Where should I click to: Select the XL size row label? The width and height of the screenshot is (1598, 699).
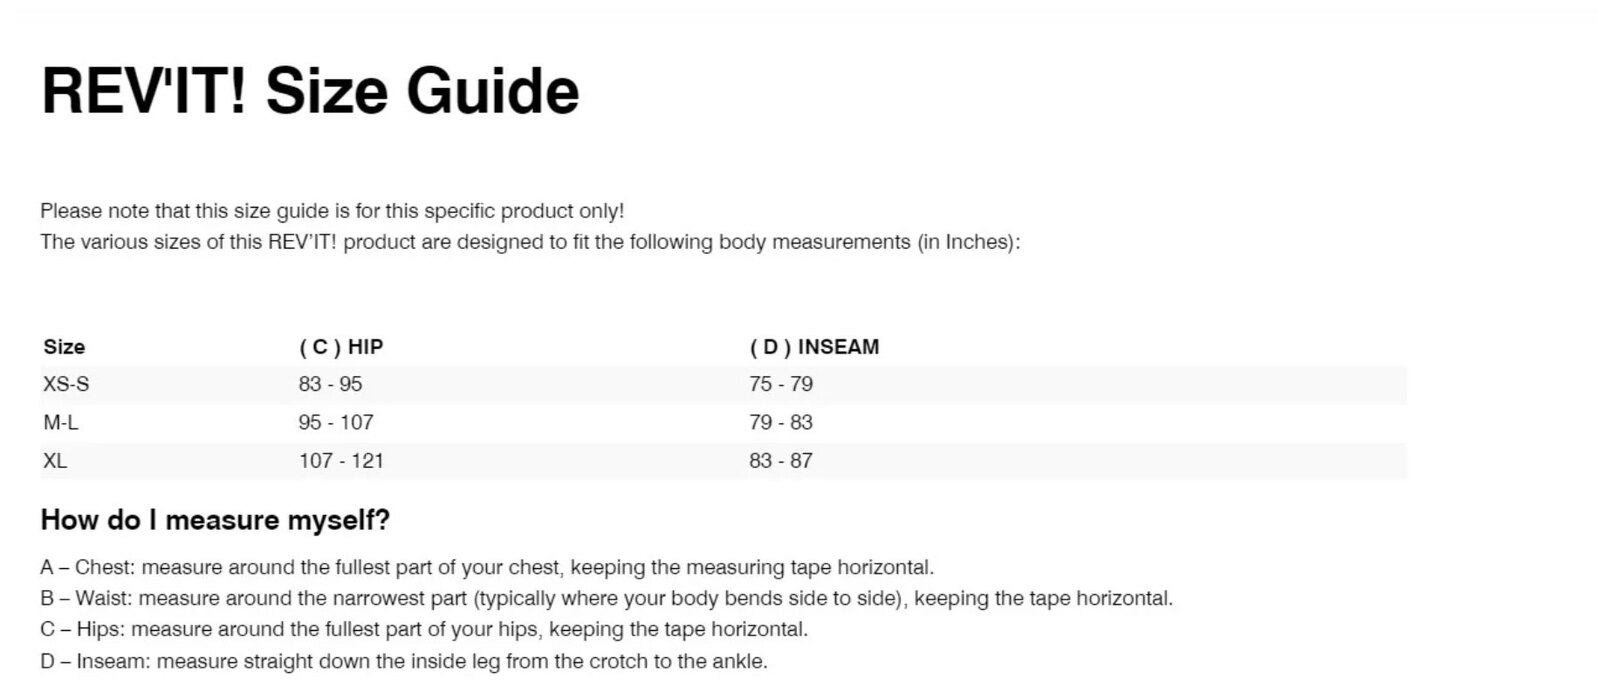click(55, 461)
